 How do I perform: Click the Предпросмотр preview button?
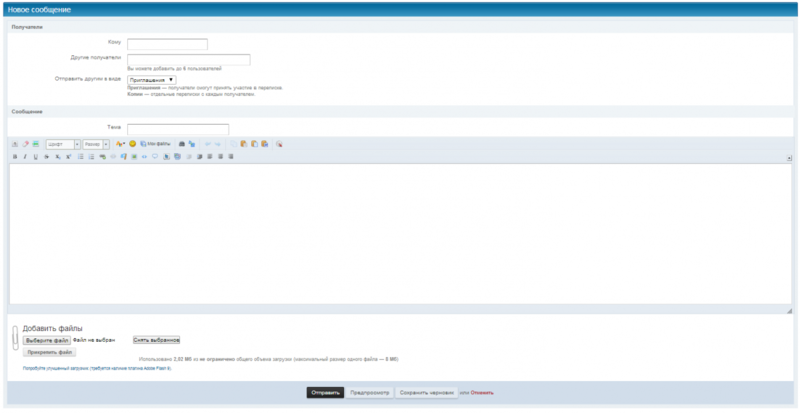point(370,393)
